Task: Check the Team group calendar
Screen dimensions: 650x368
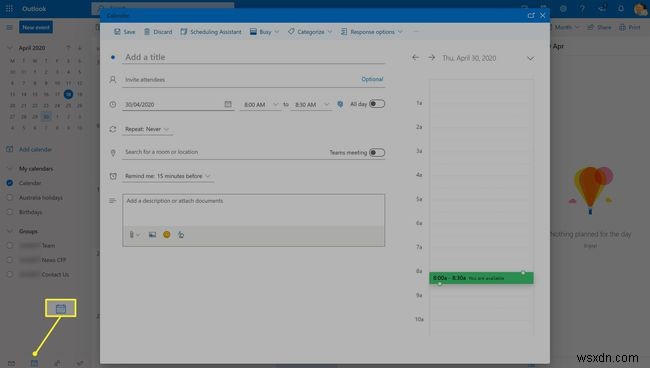Action: click(10, 245)
